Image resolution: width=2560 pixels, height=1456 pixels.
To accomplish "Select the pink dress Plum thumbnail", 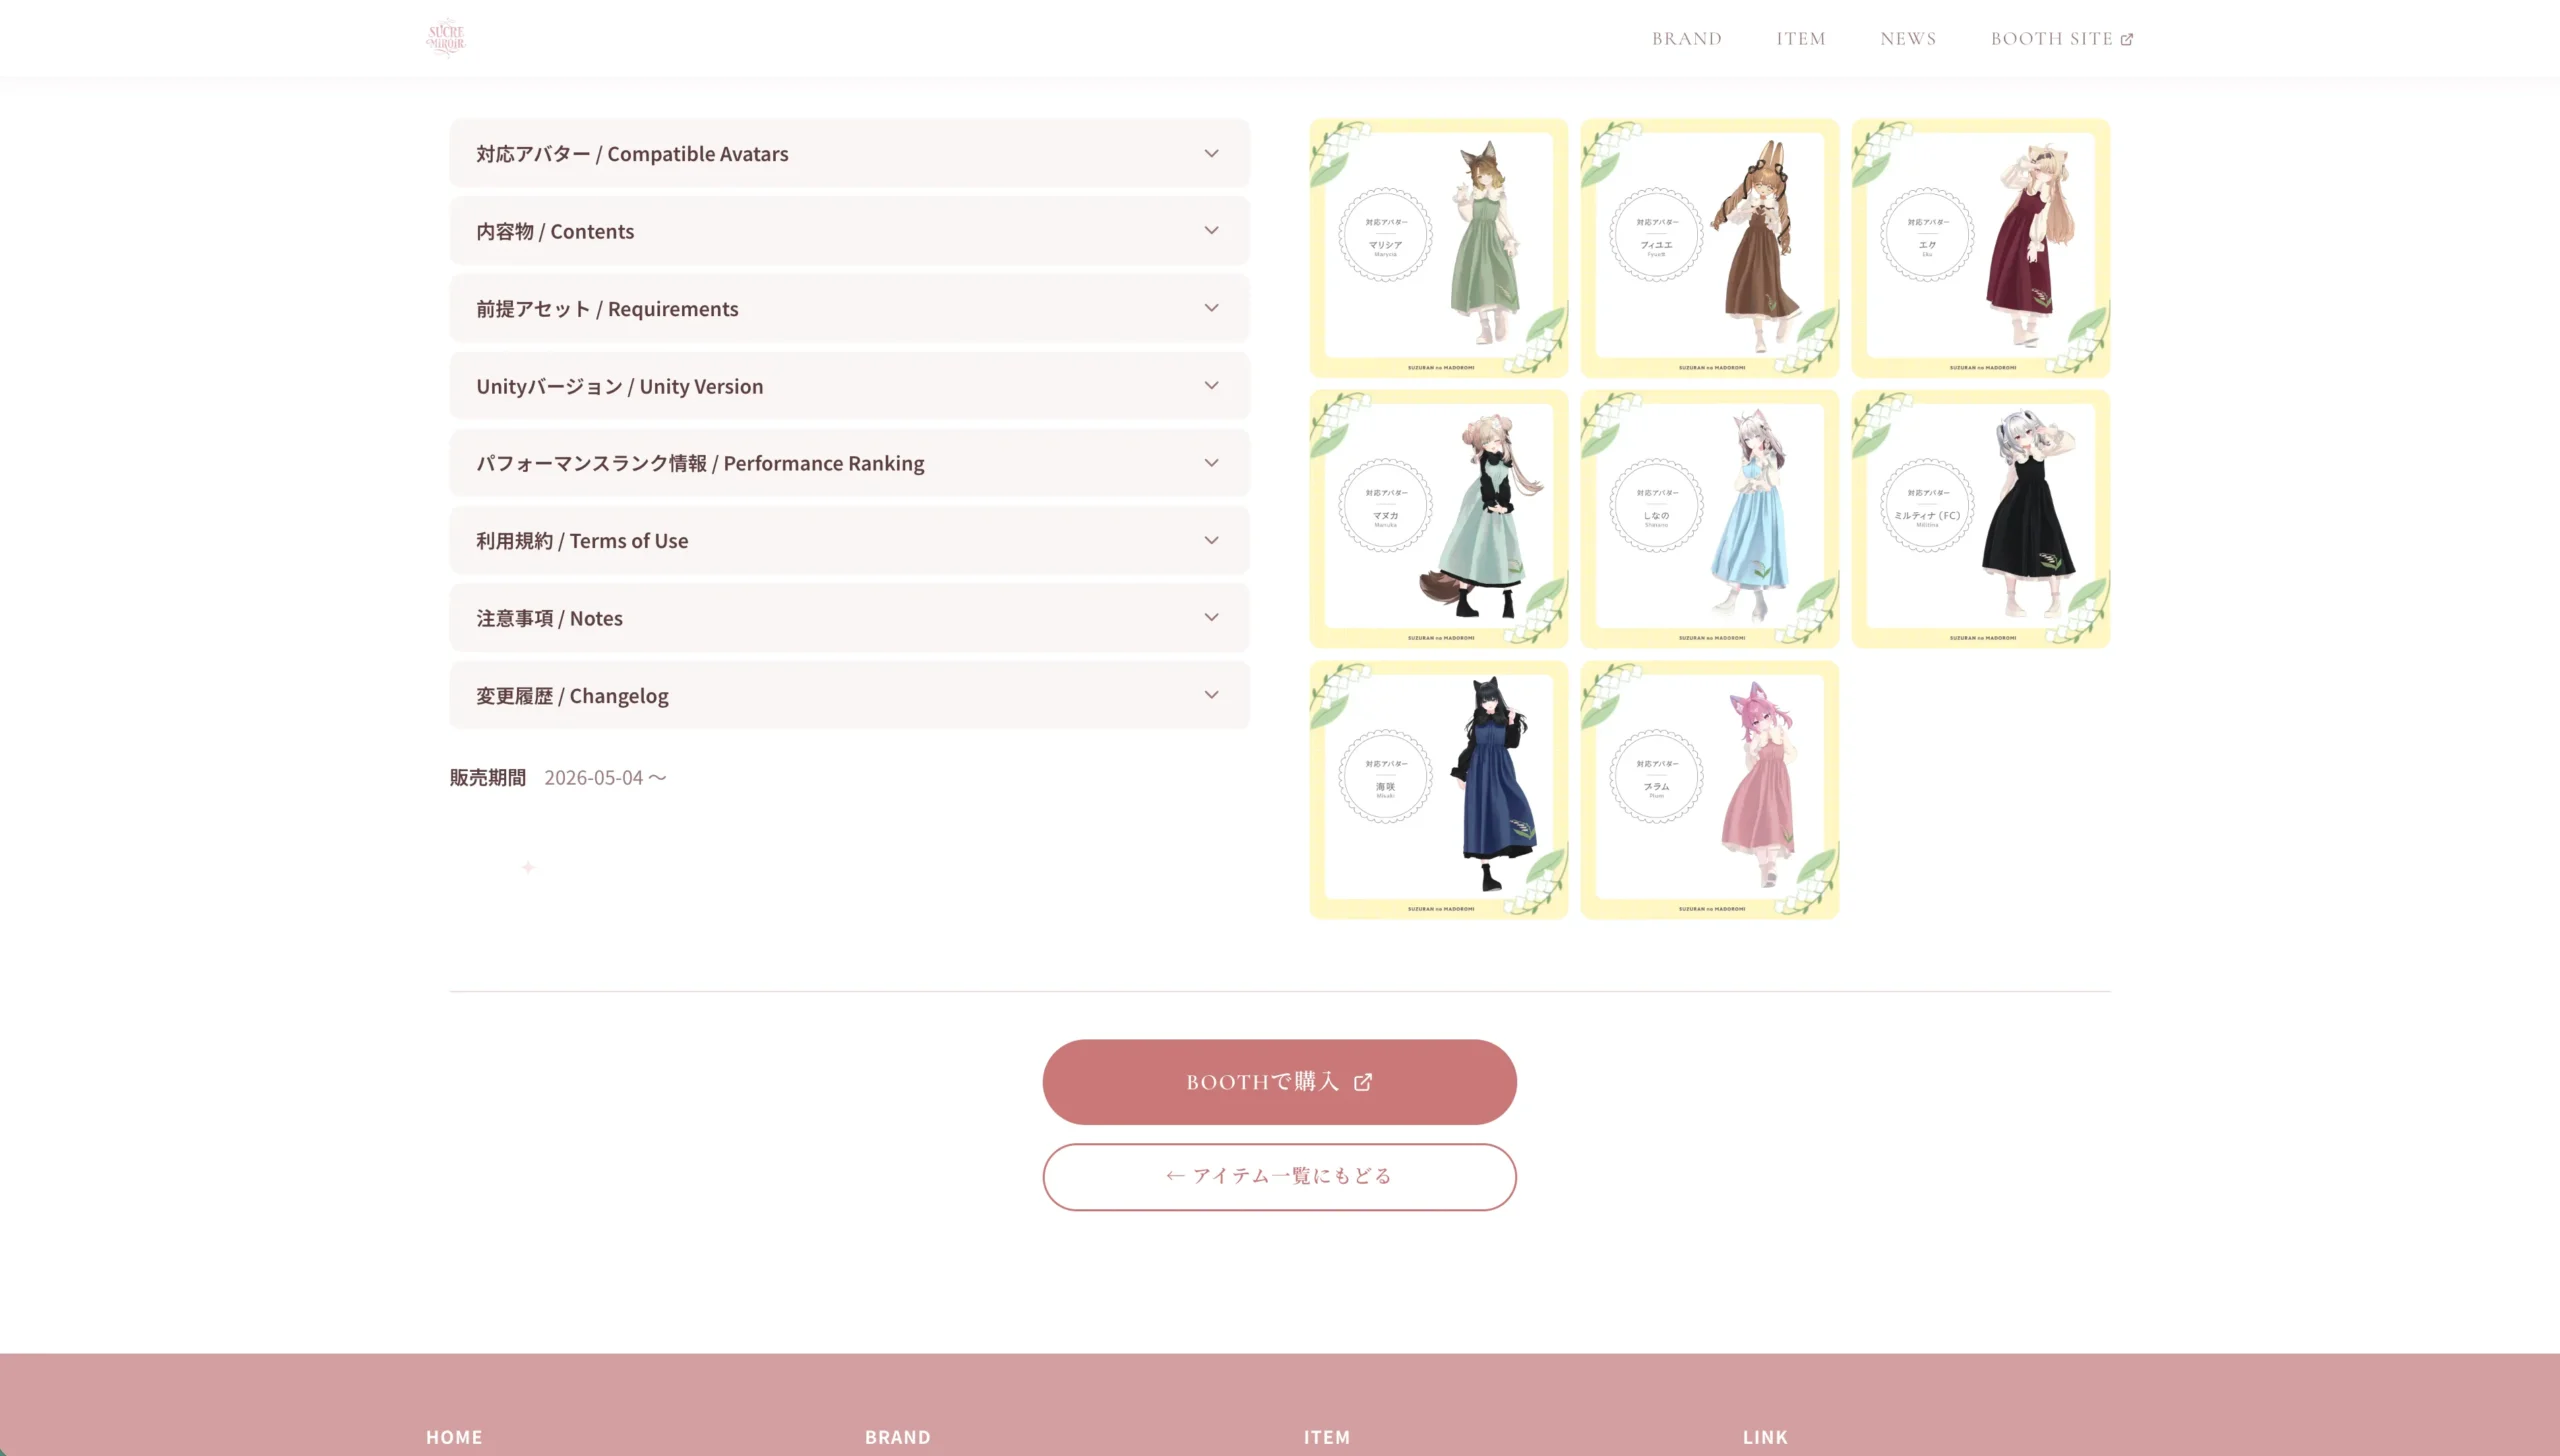I will (1710, 790).
